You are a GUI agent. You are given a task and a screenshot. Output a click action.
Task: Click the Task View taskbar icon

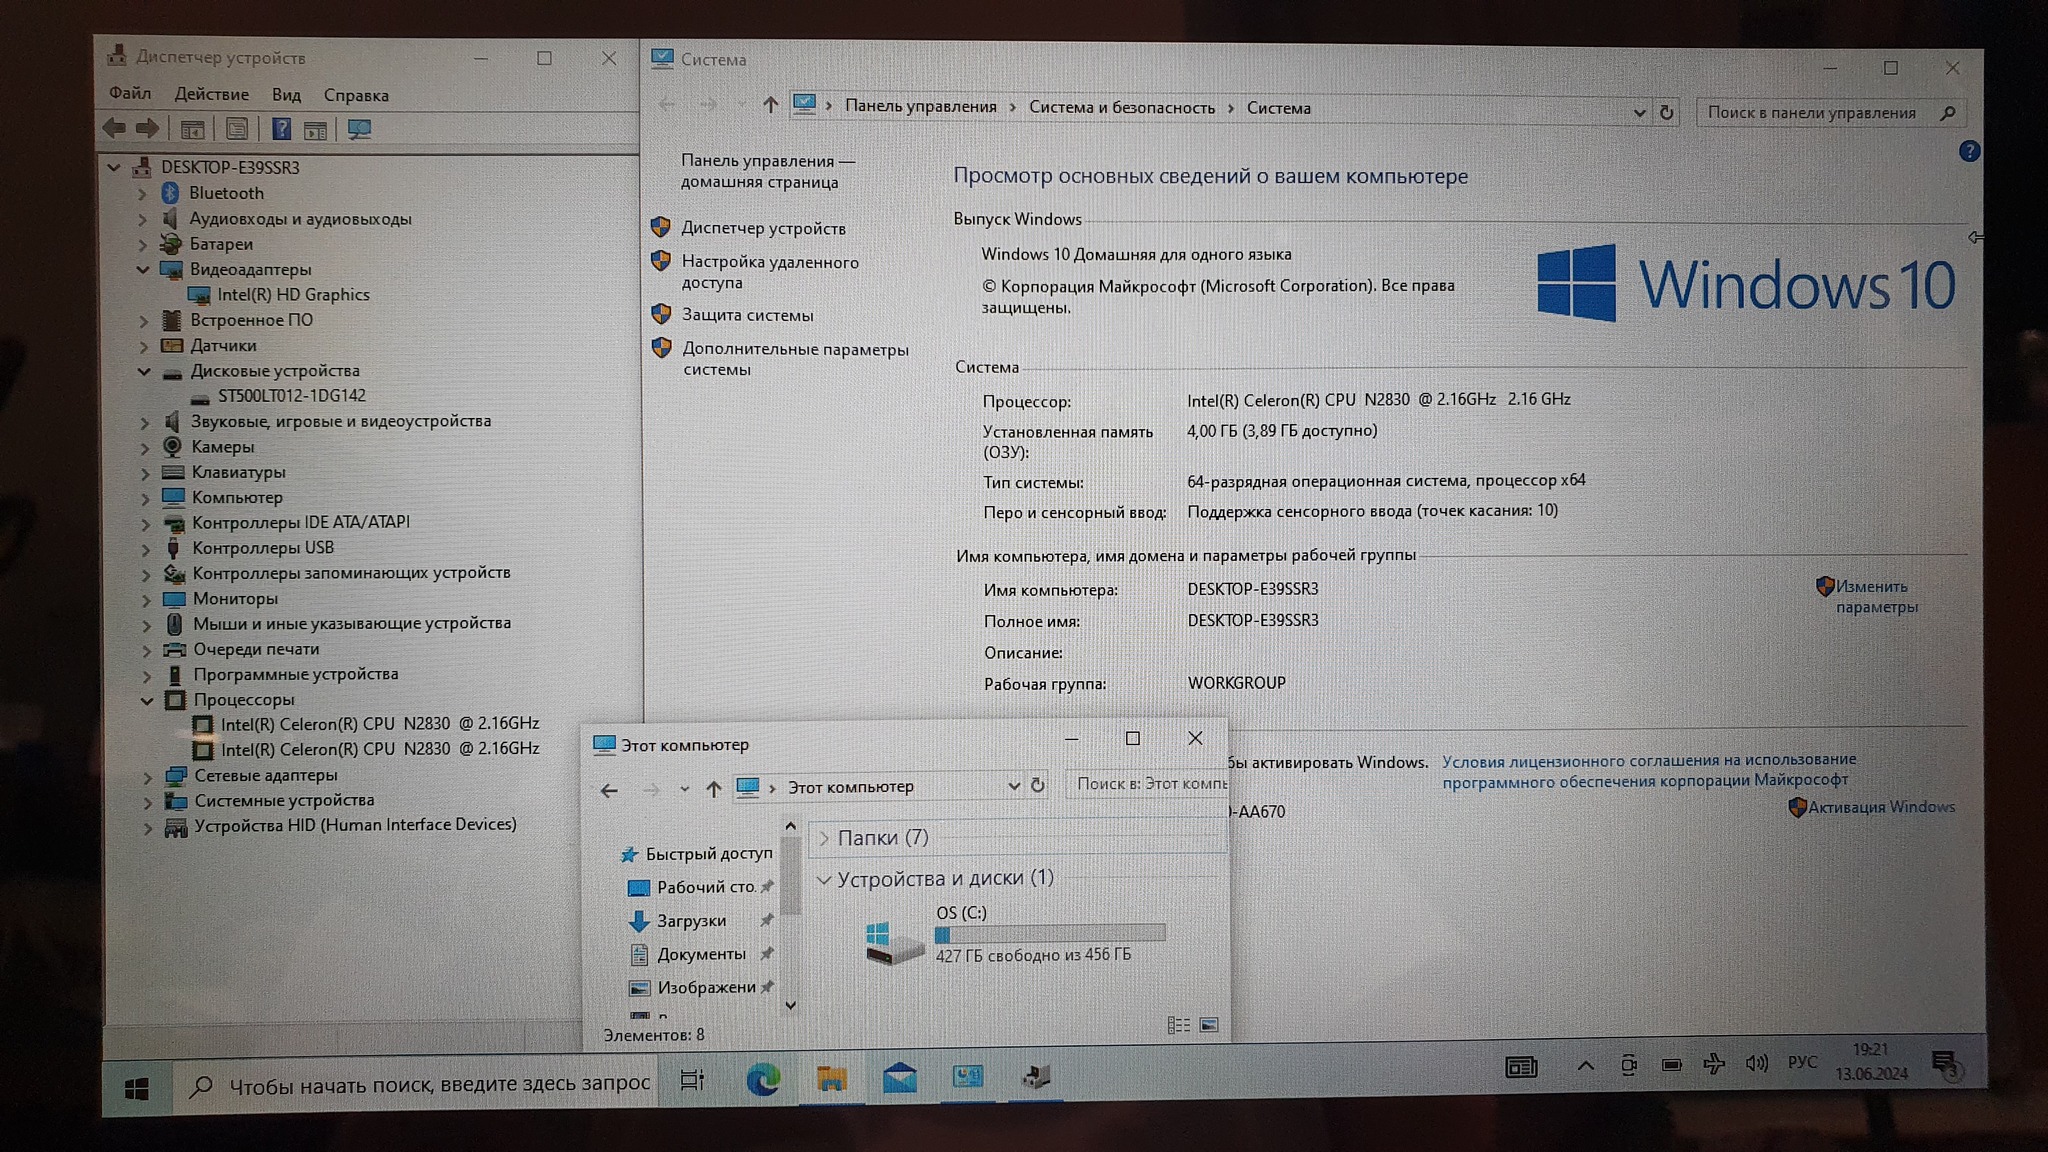click(x=692, y=1080)
